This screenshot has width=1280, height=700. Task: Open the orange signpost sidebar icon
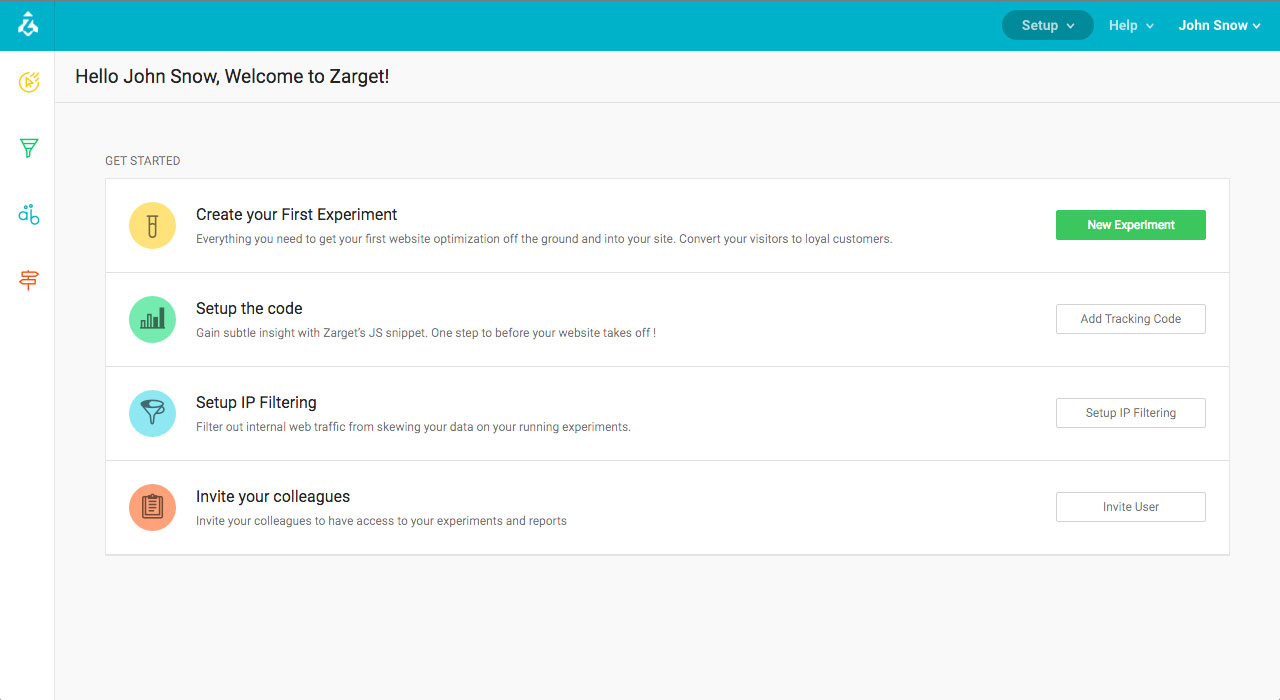[29, 281]
